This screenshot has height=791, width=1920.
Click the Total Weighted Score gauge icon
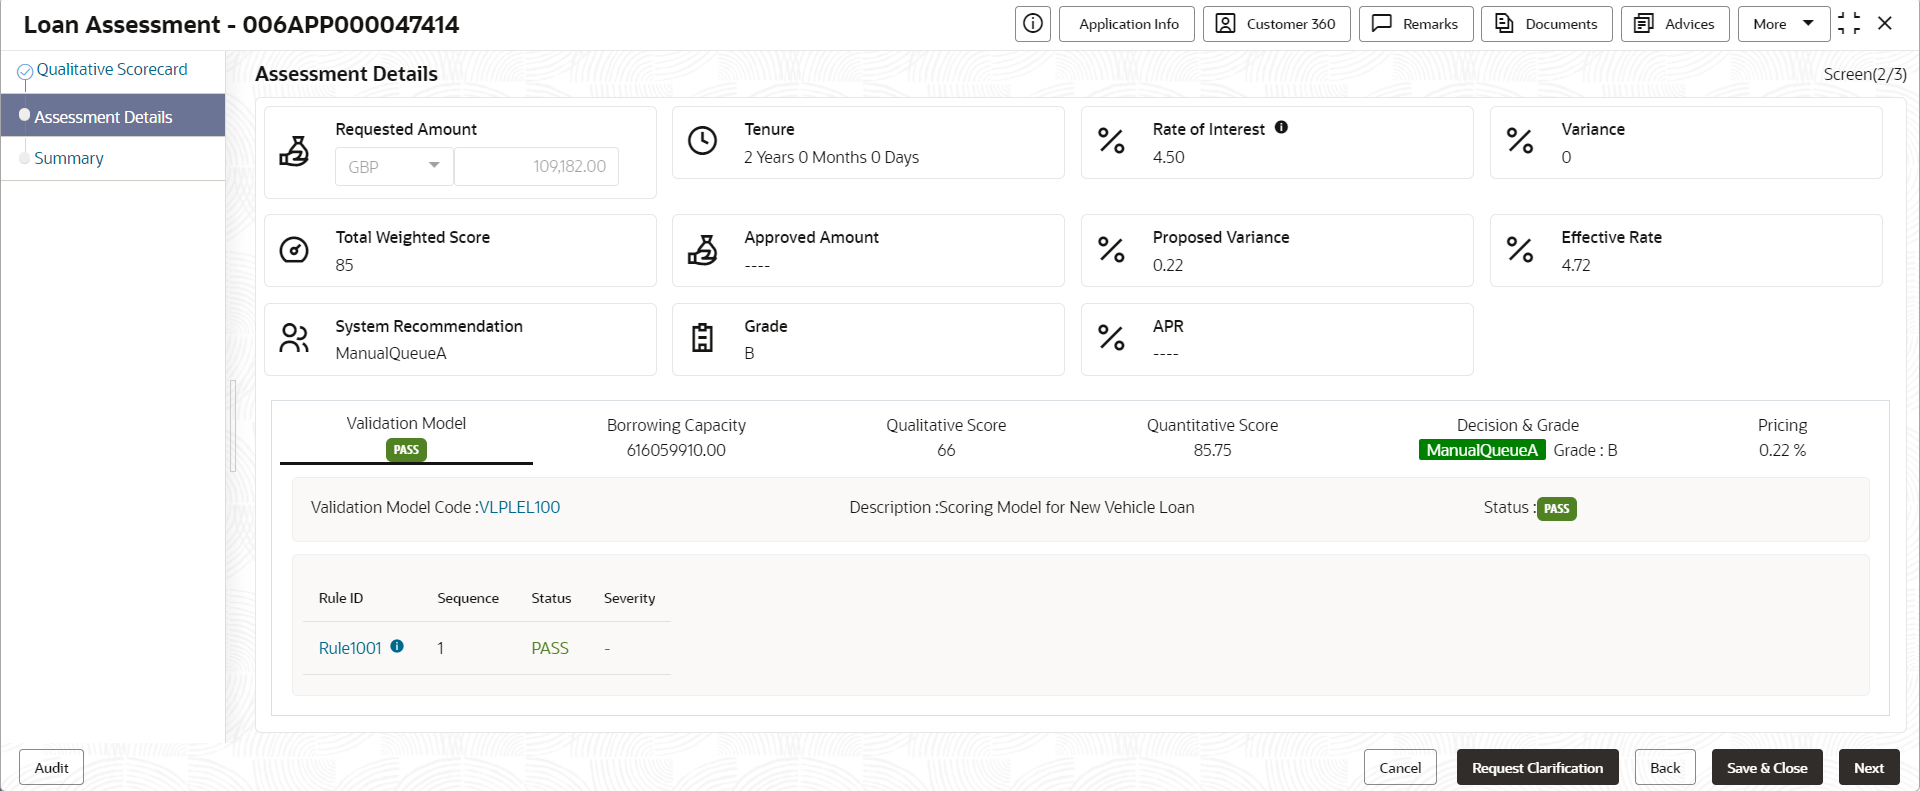tap(294, 249)
